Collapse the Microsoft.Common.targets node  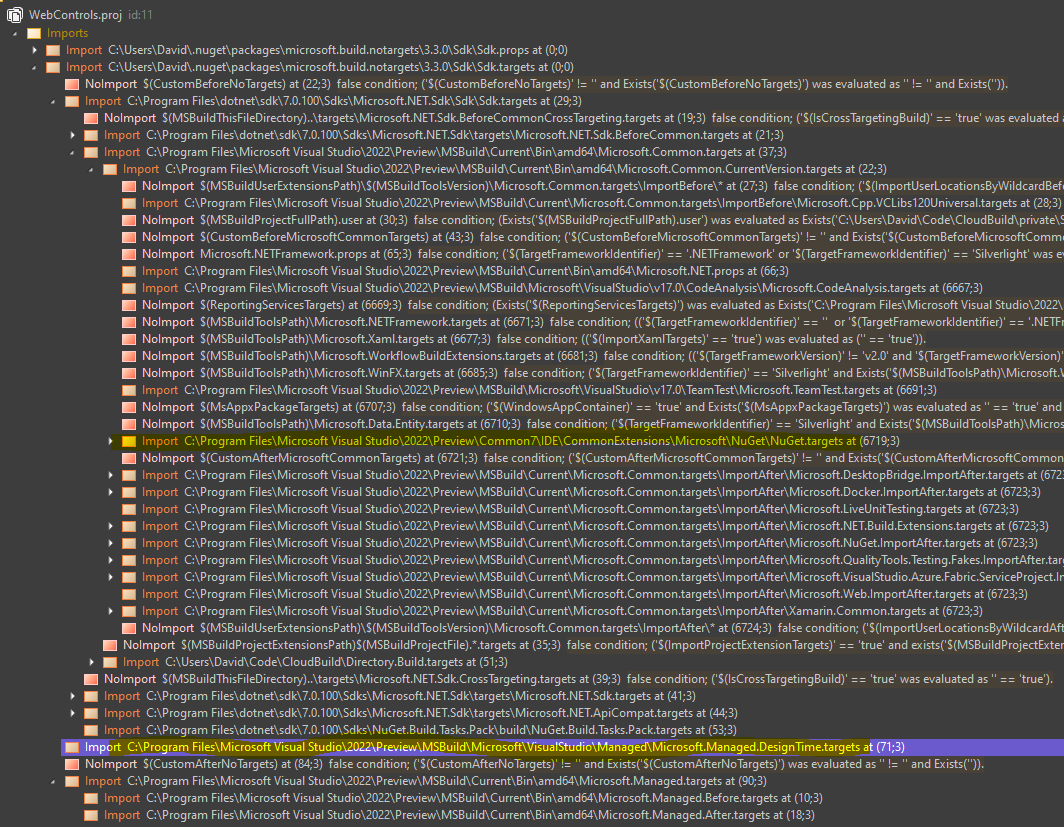point(72,151)
